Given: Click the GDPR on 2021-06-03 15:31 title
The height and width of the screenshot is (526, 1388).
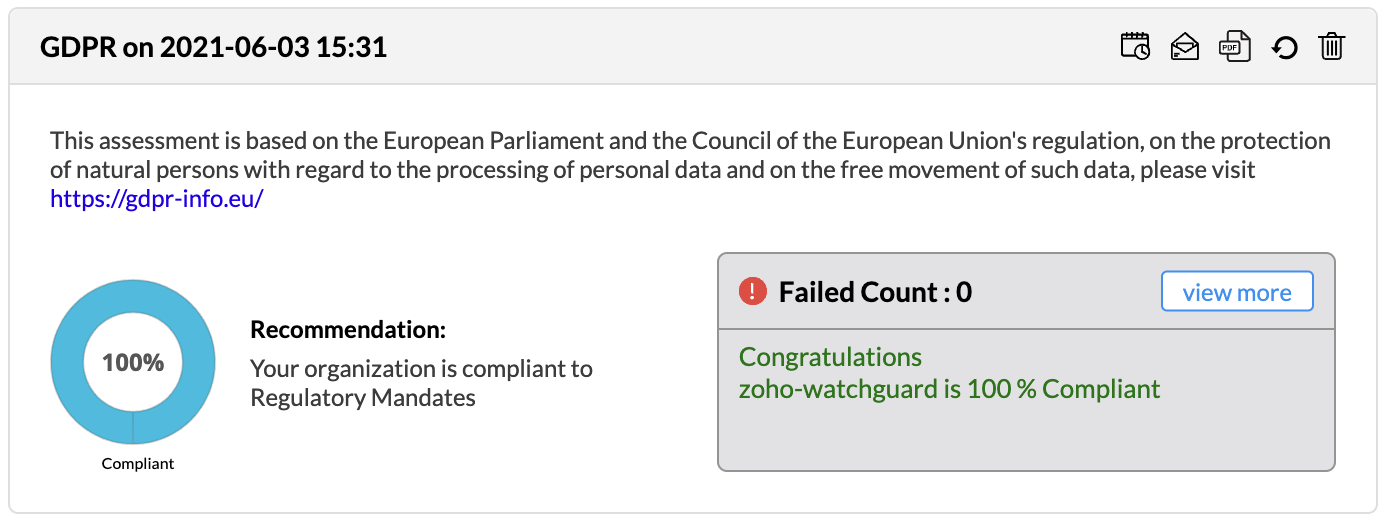Looking at the screenshot, I should [213, 47].
